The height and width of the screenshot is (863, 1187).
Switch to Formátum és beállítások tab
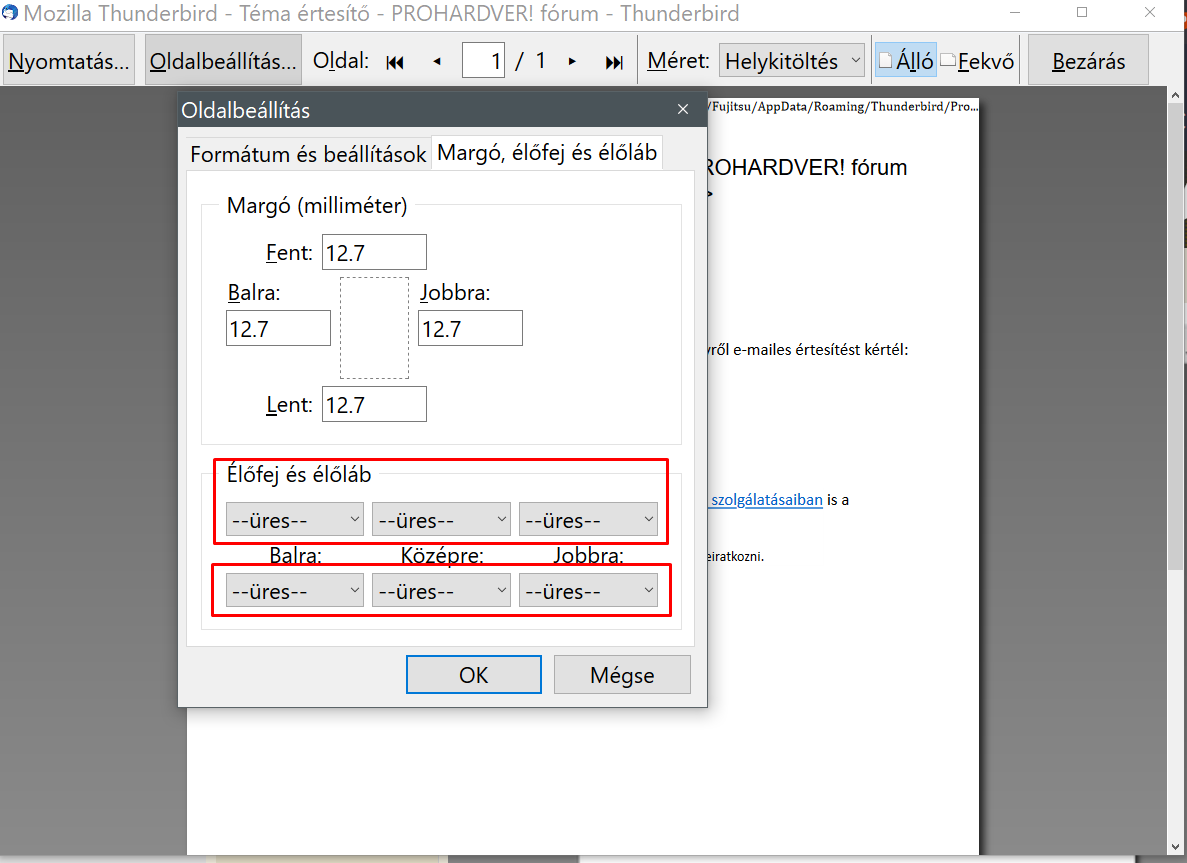click(x=308, y=154)
